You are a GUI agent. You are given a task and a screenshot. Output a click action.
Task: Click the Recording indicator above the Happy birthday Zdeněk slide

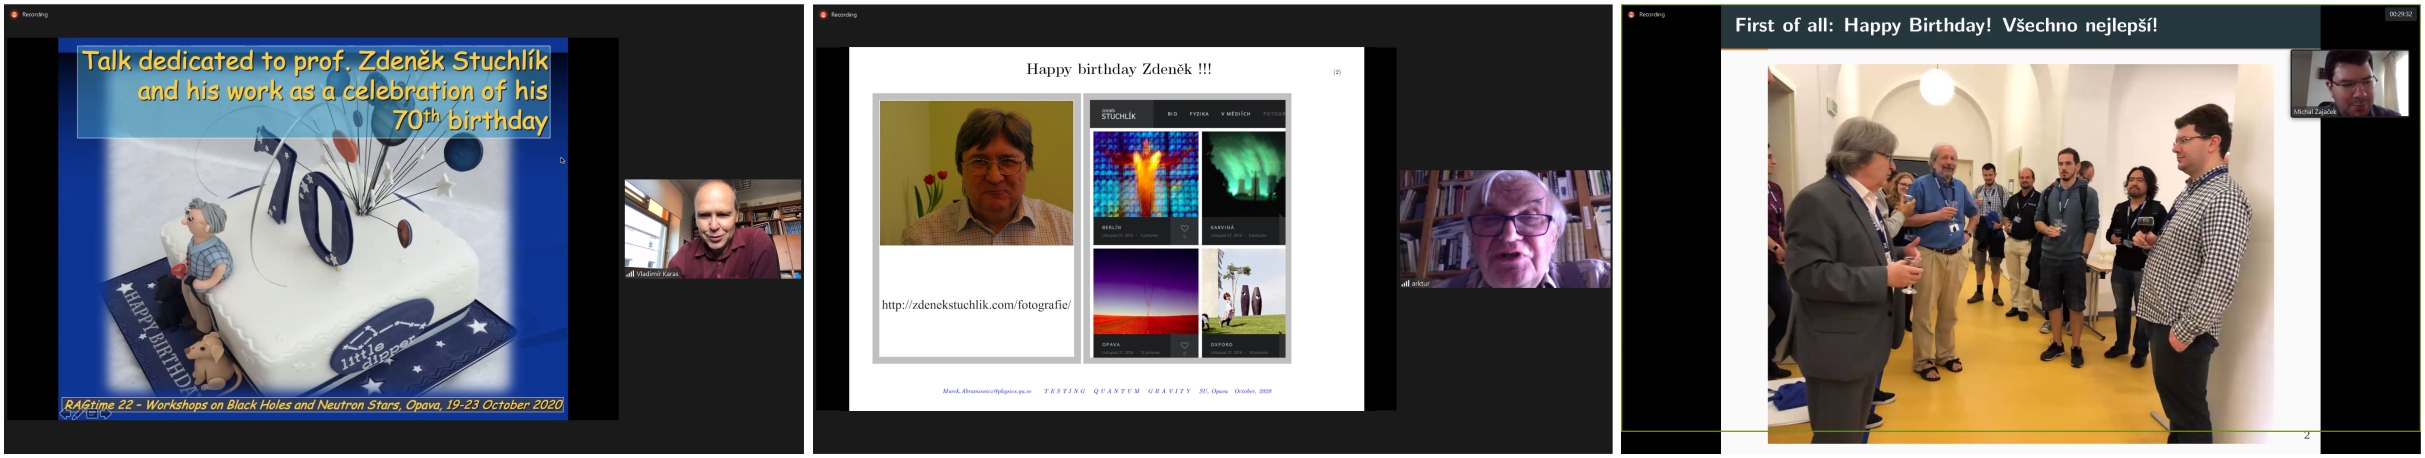[x=838, y=14]
